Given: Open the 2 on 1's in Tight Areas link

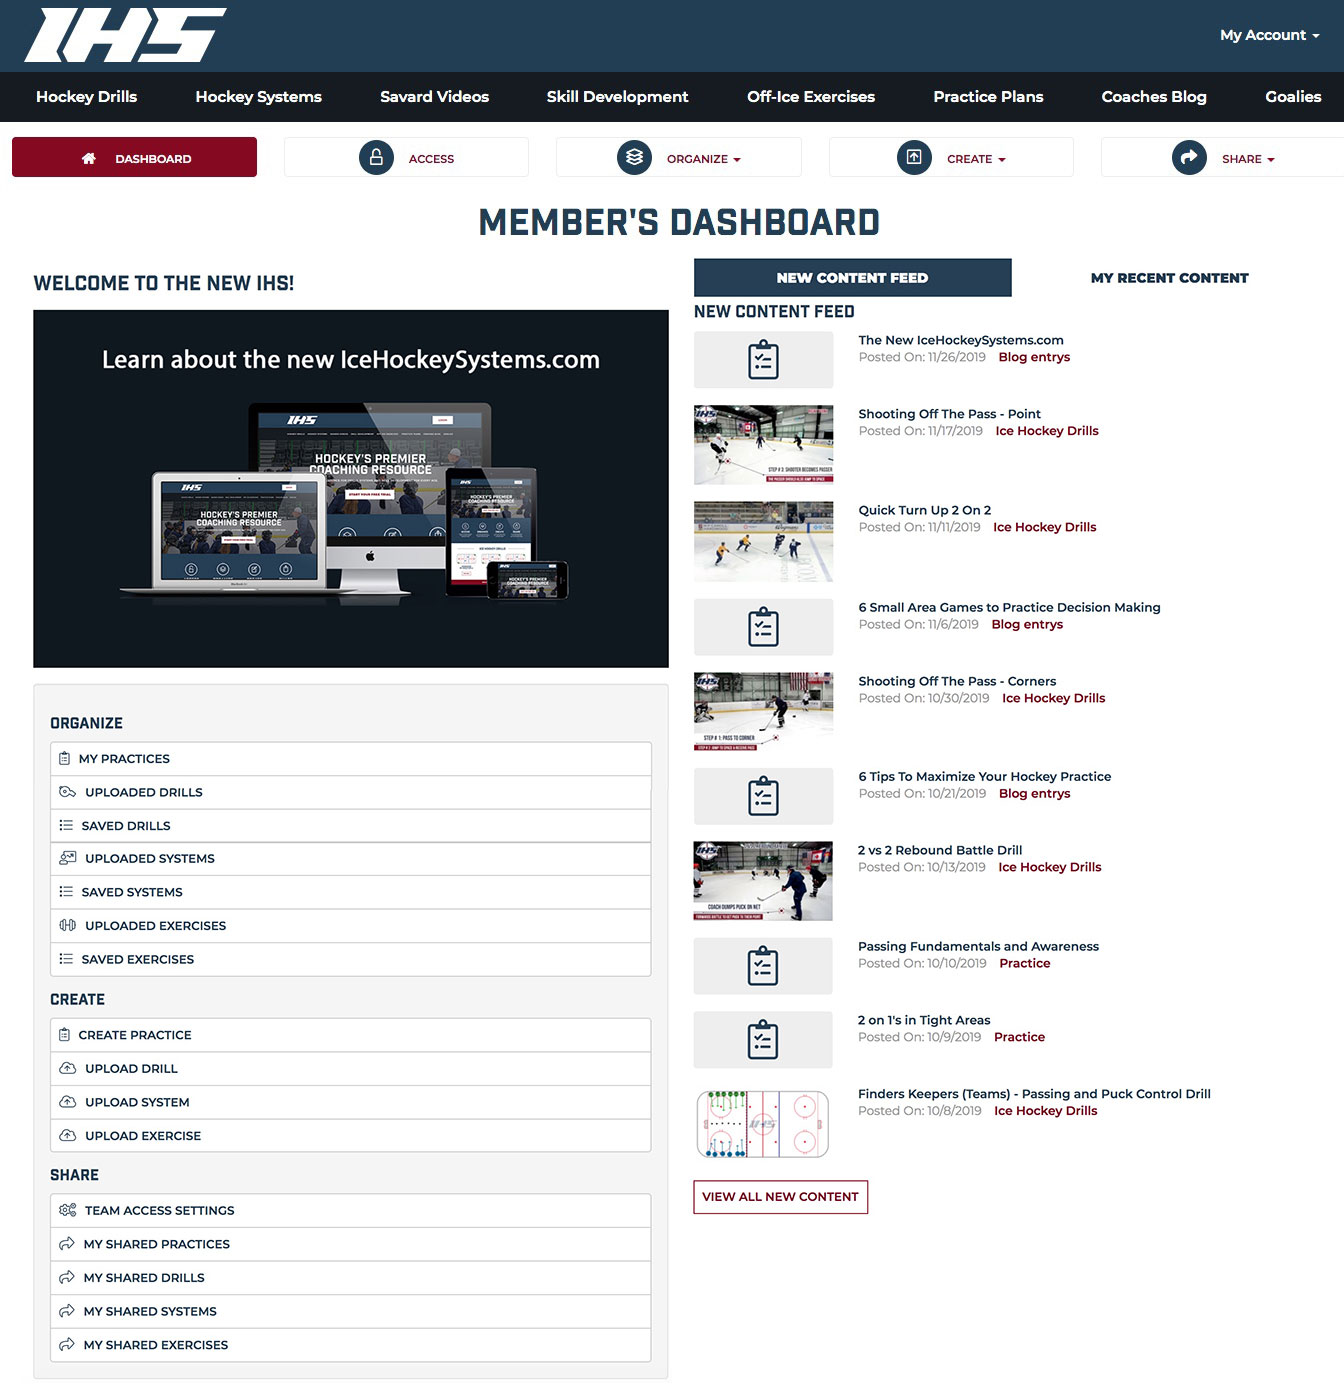Looking at the screenshot, I should 924,1020.
